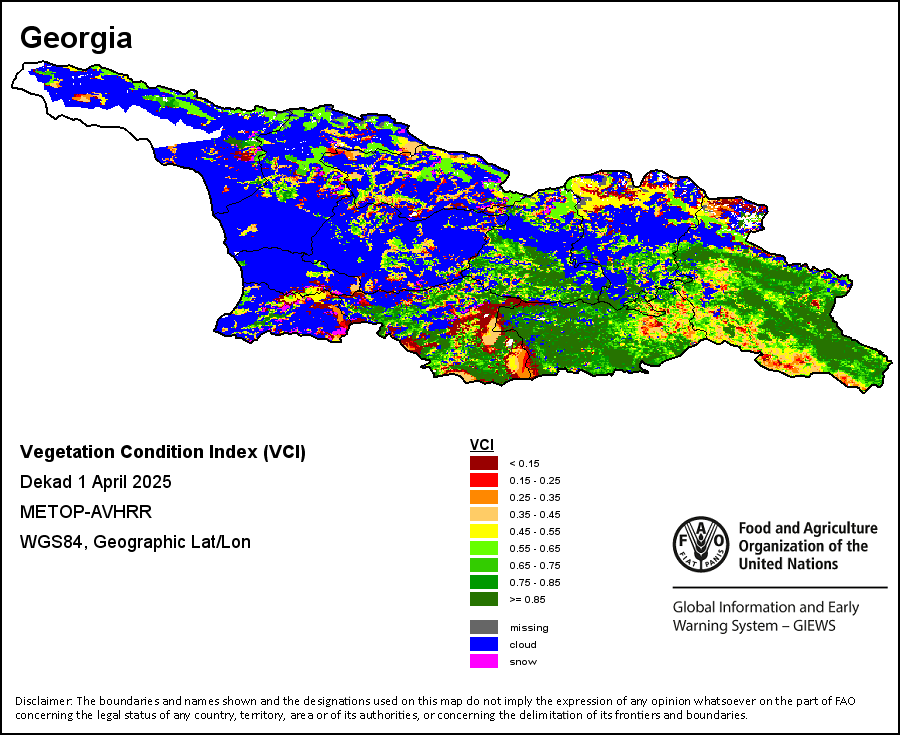Click the blue cloud legend swatch
The height and width of the screenshot is (735, 900).
click(x=483, y=644)
